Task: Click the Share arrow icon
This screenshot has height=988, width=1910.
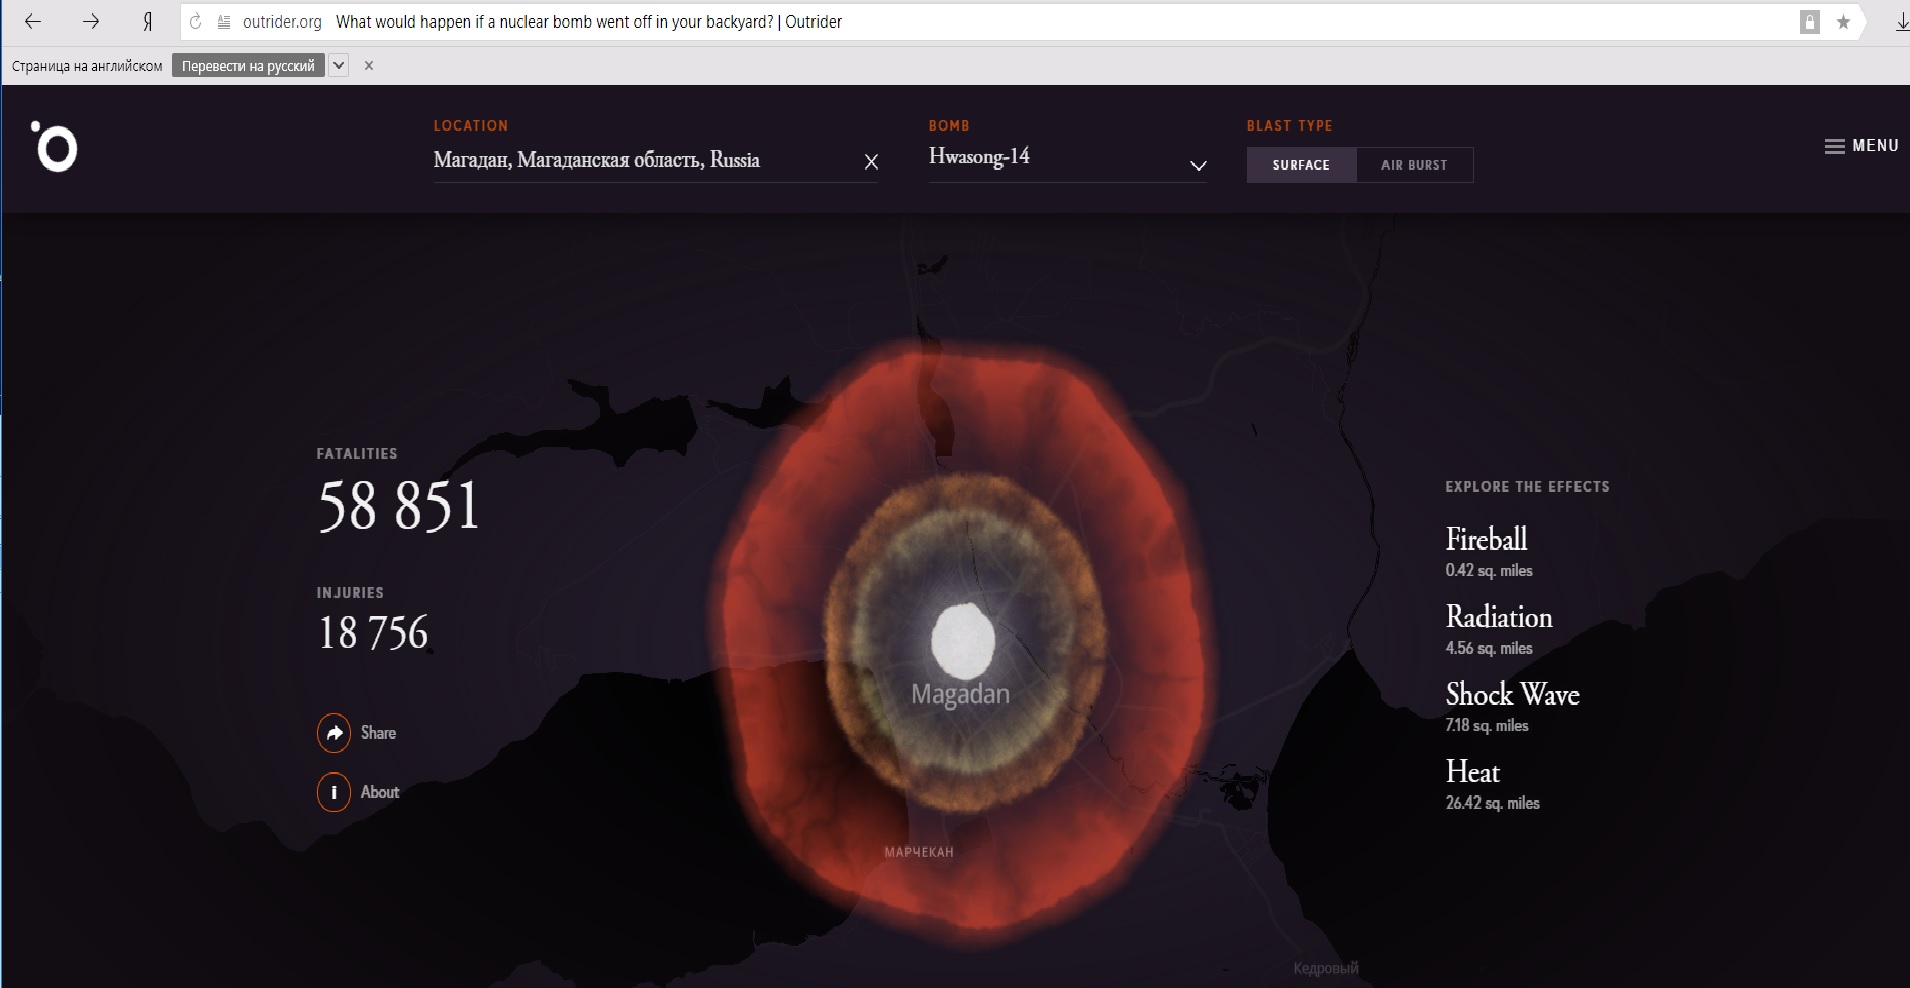Action: (334, 733)
